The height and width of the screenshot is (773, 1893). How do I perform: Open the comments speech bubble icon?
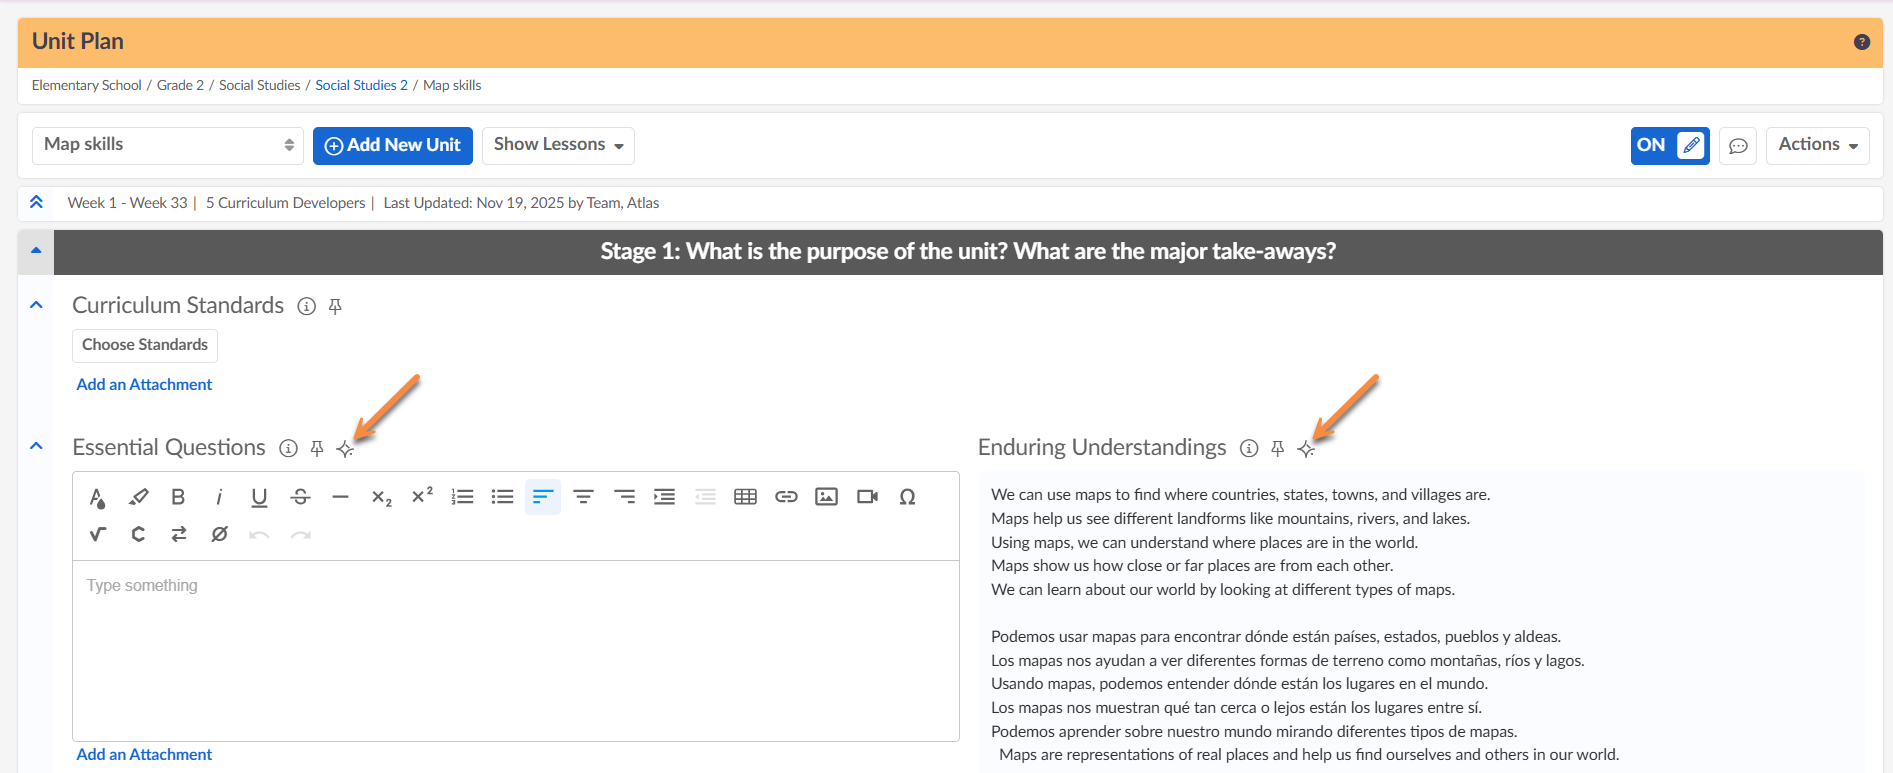[1738, 146]
